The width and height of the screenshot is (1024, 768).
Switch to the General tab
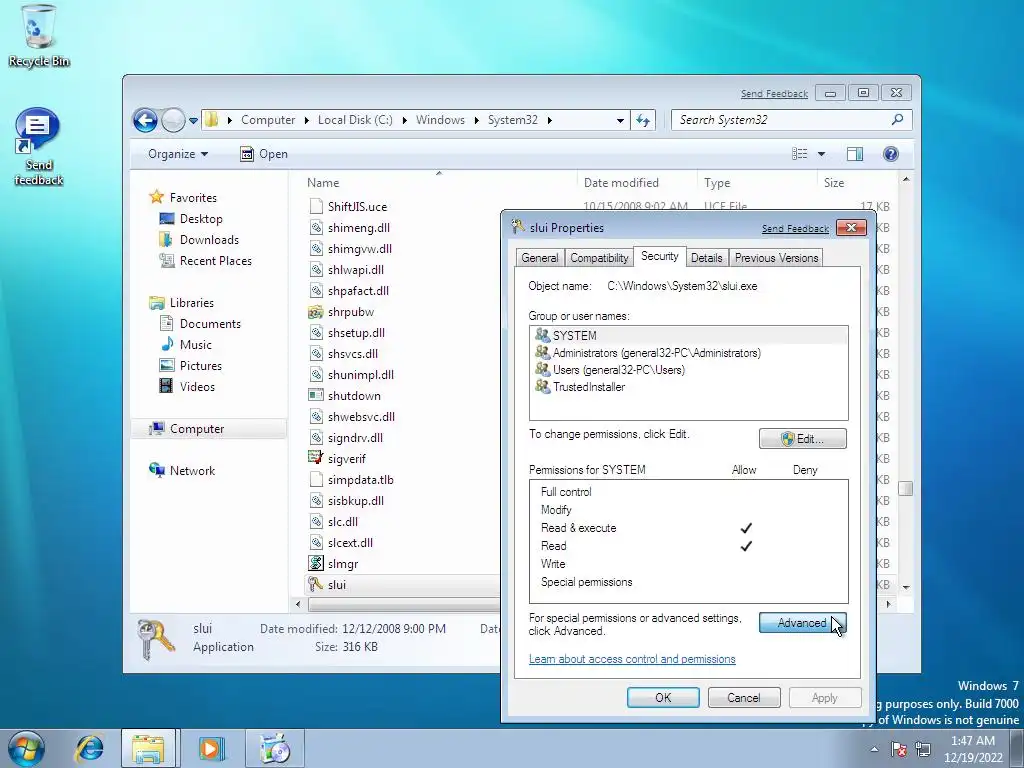(x=539, y=258)
